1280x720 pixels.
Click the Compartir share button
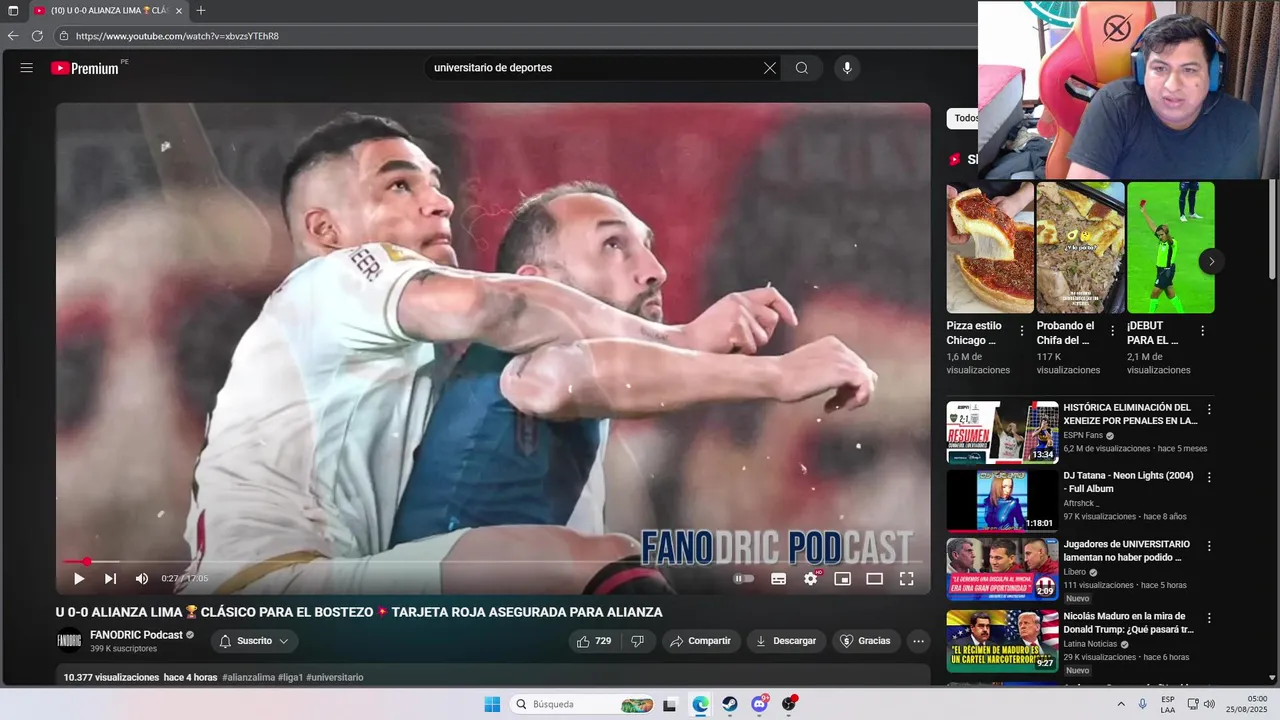point(700,641)
